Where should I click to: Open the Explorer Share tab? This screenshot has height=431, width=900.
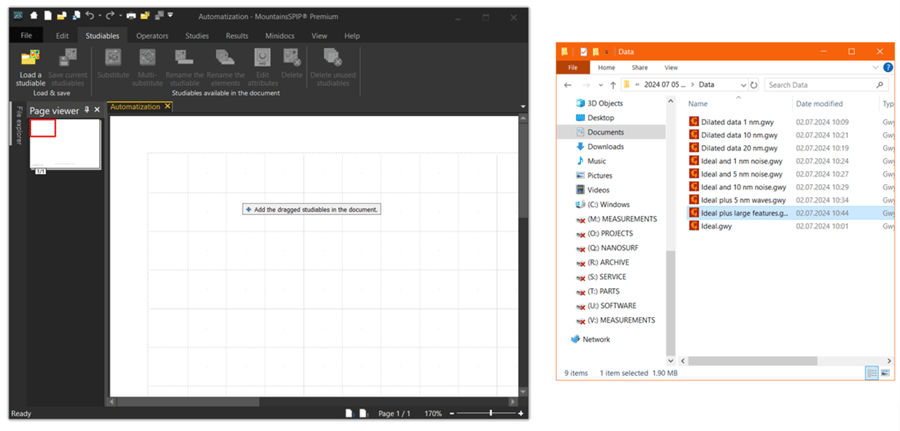pyautogui.click(x=639, y=68)
